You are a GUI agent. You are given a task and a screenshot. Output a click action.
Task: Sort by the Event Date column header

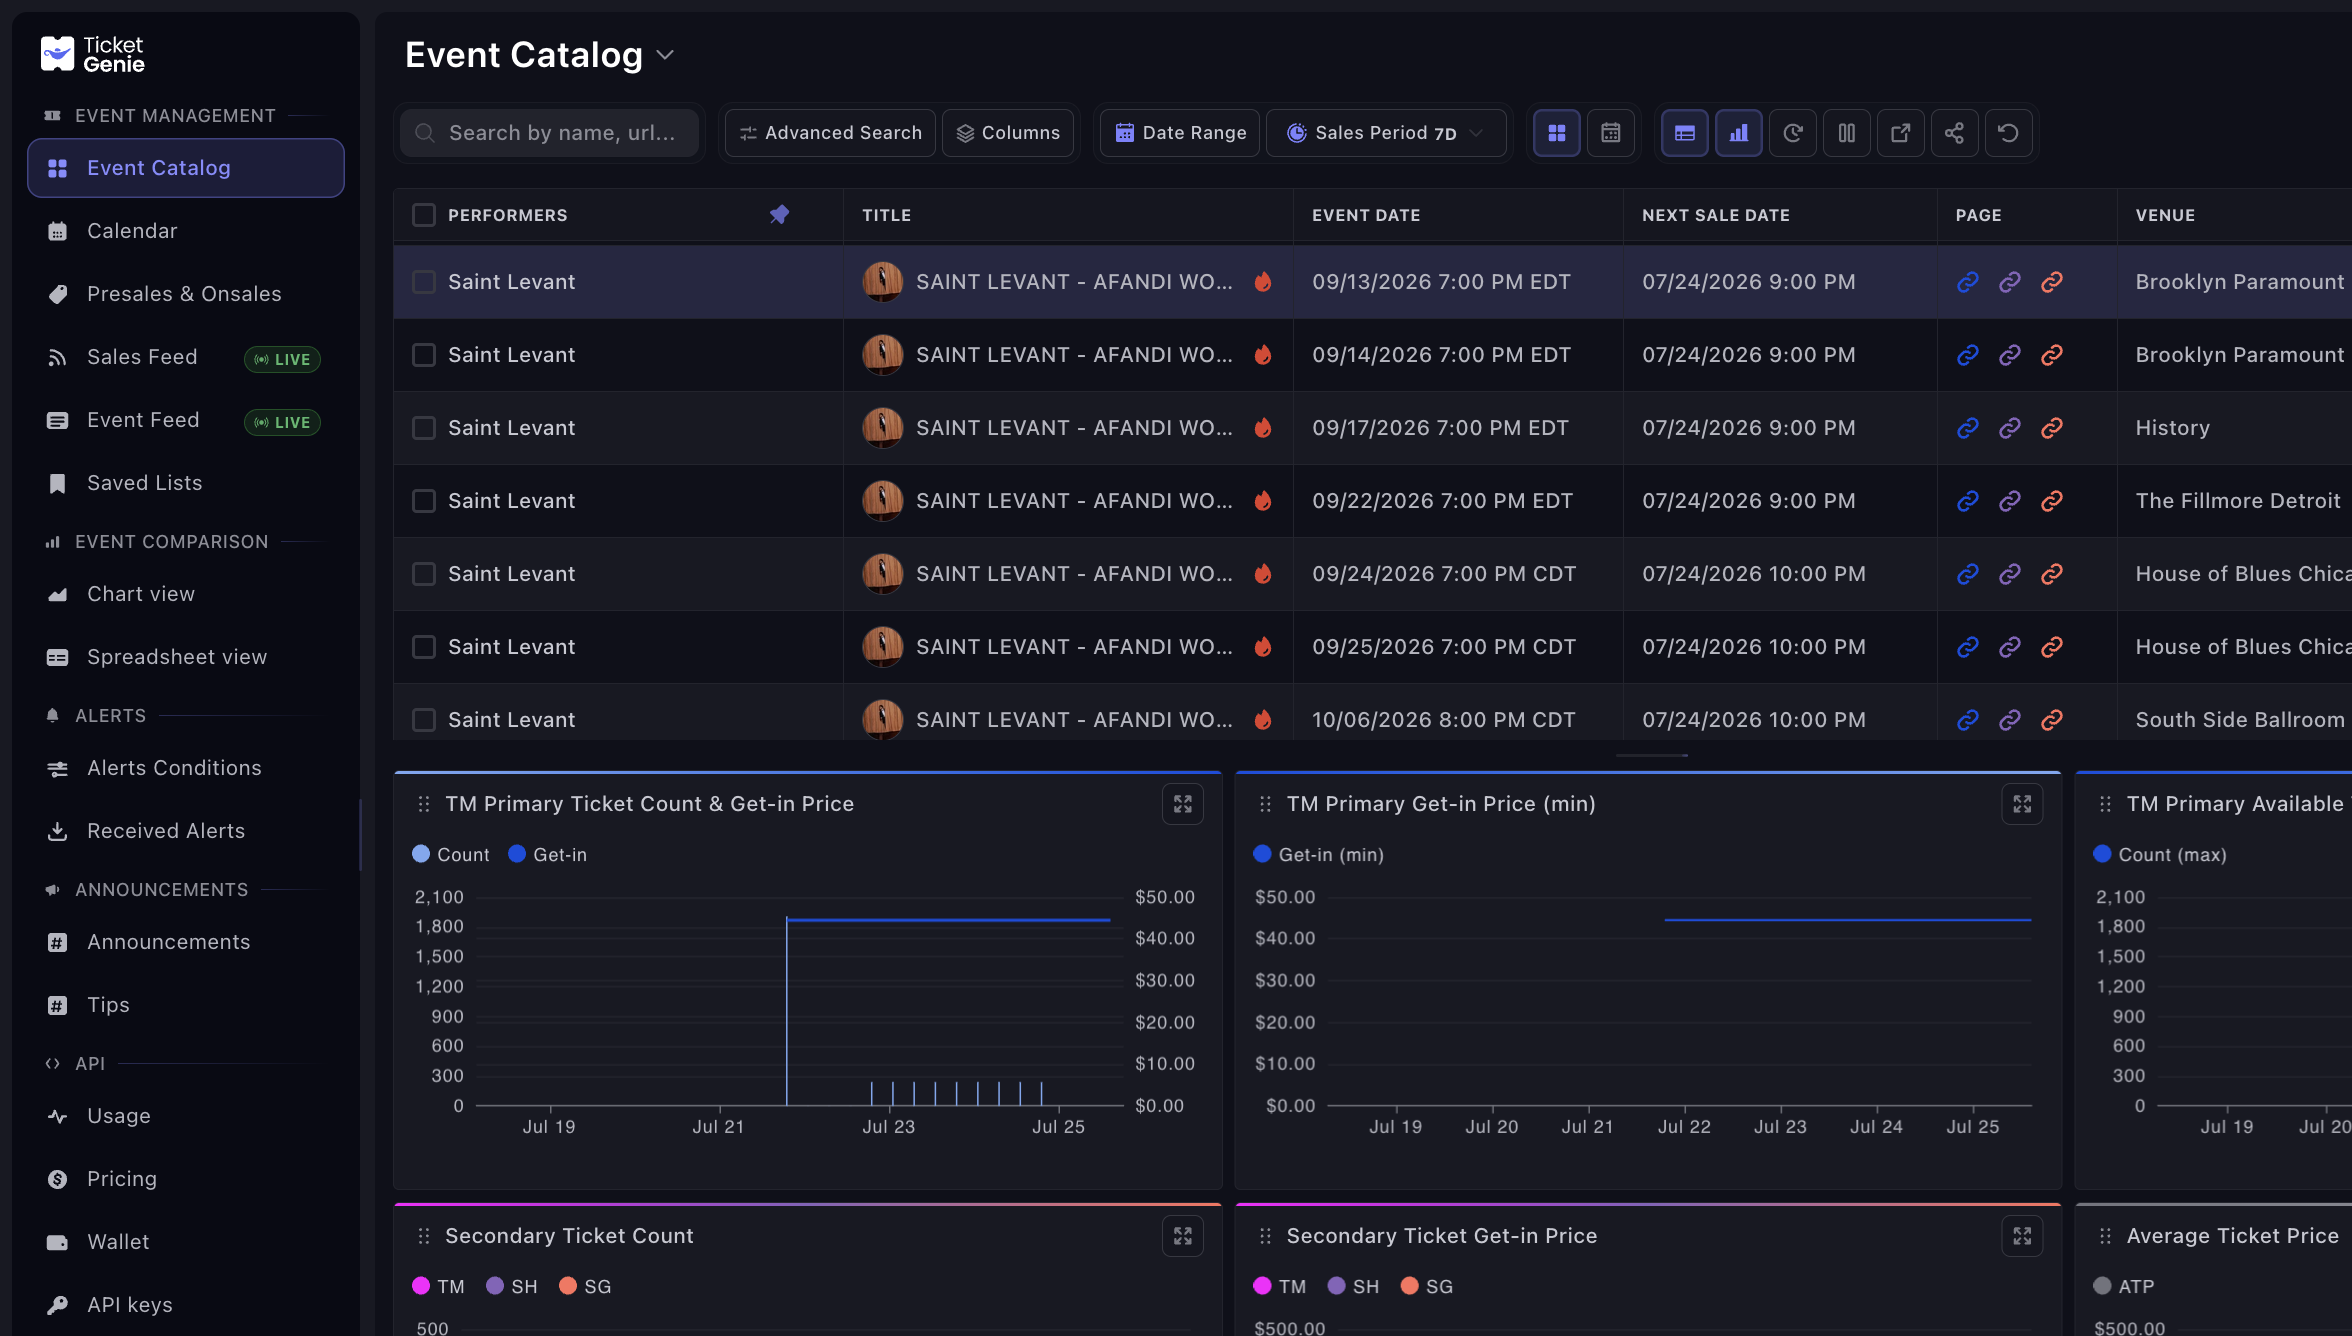tap(1366, 215)
